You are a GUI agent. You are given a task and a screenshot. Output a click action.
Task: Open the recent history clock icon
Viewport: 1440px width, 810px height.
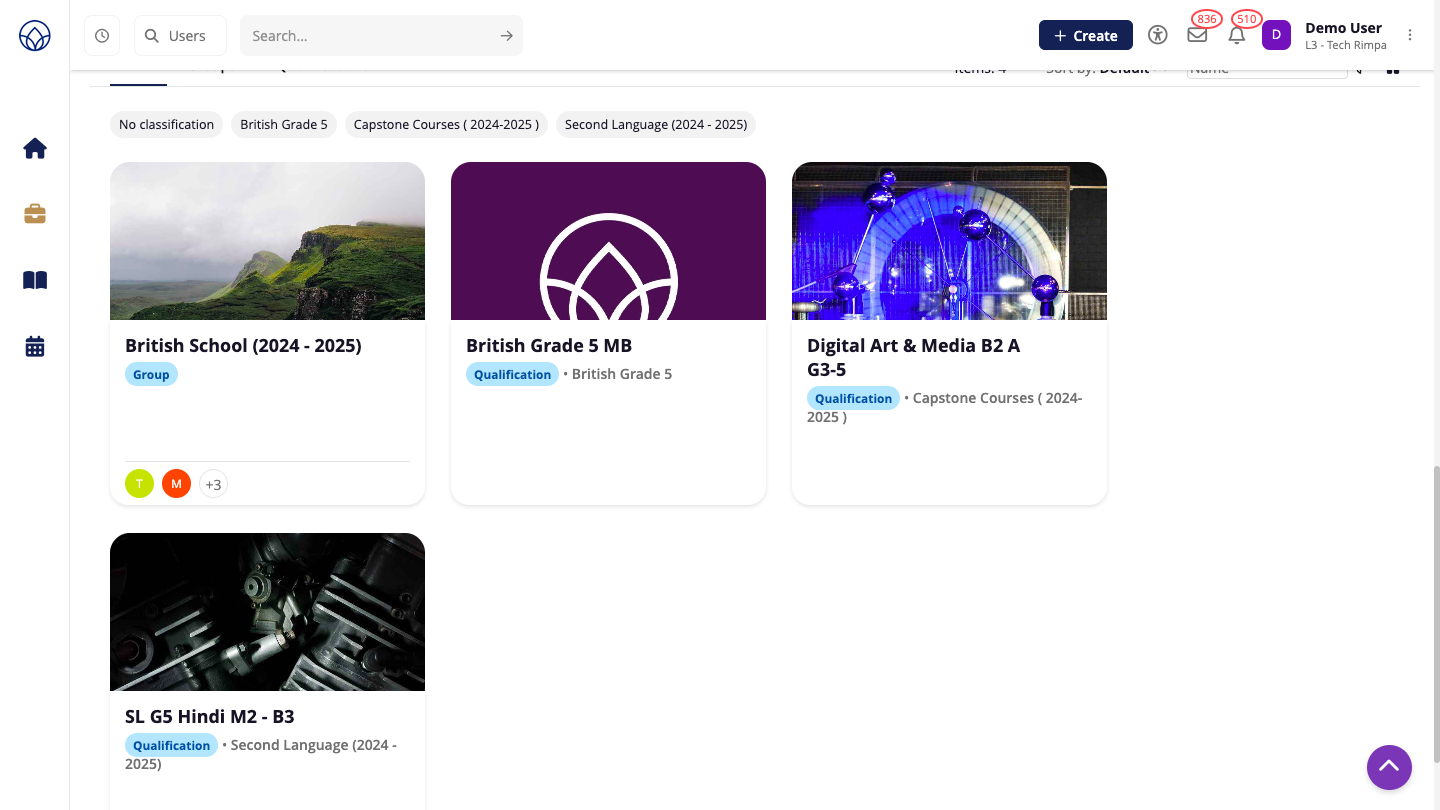102,36
